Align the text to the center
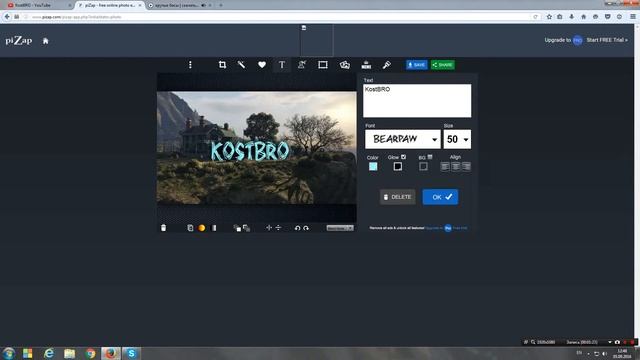640x360 pixels. tap(456, 167)
